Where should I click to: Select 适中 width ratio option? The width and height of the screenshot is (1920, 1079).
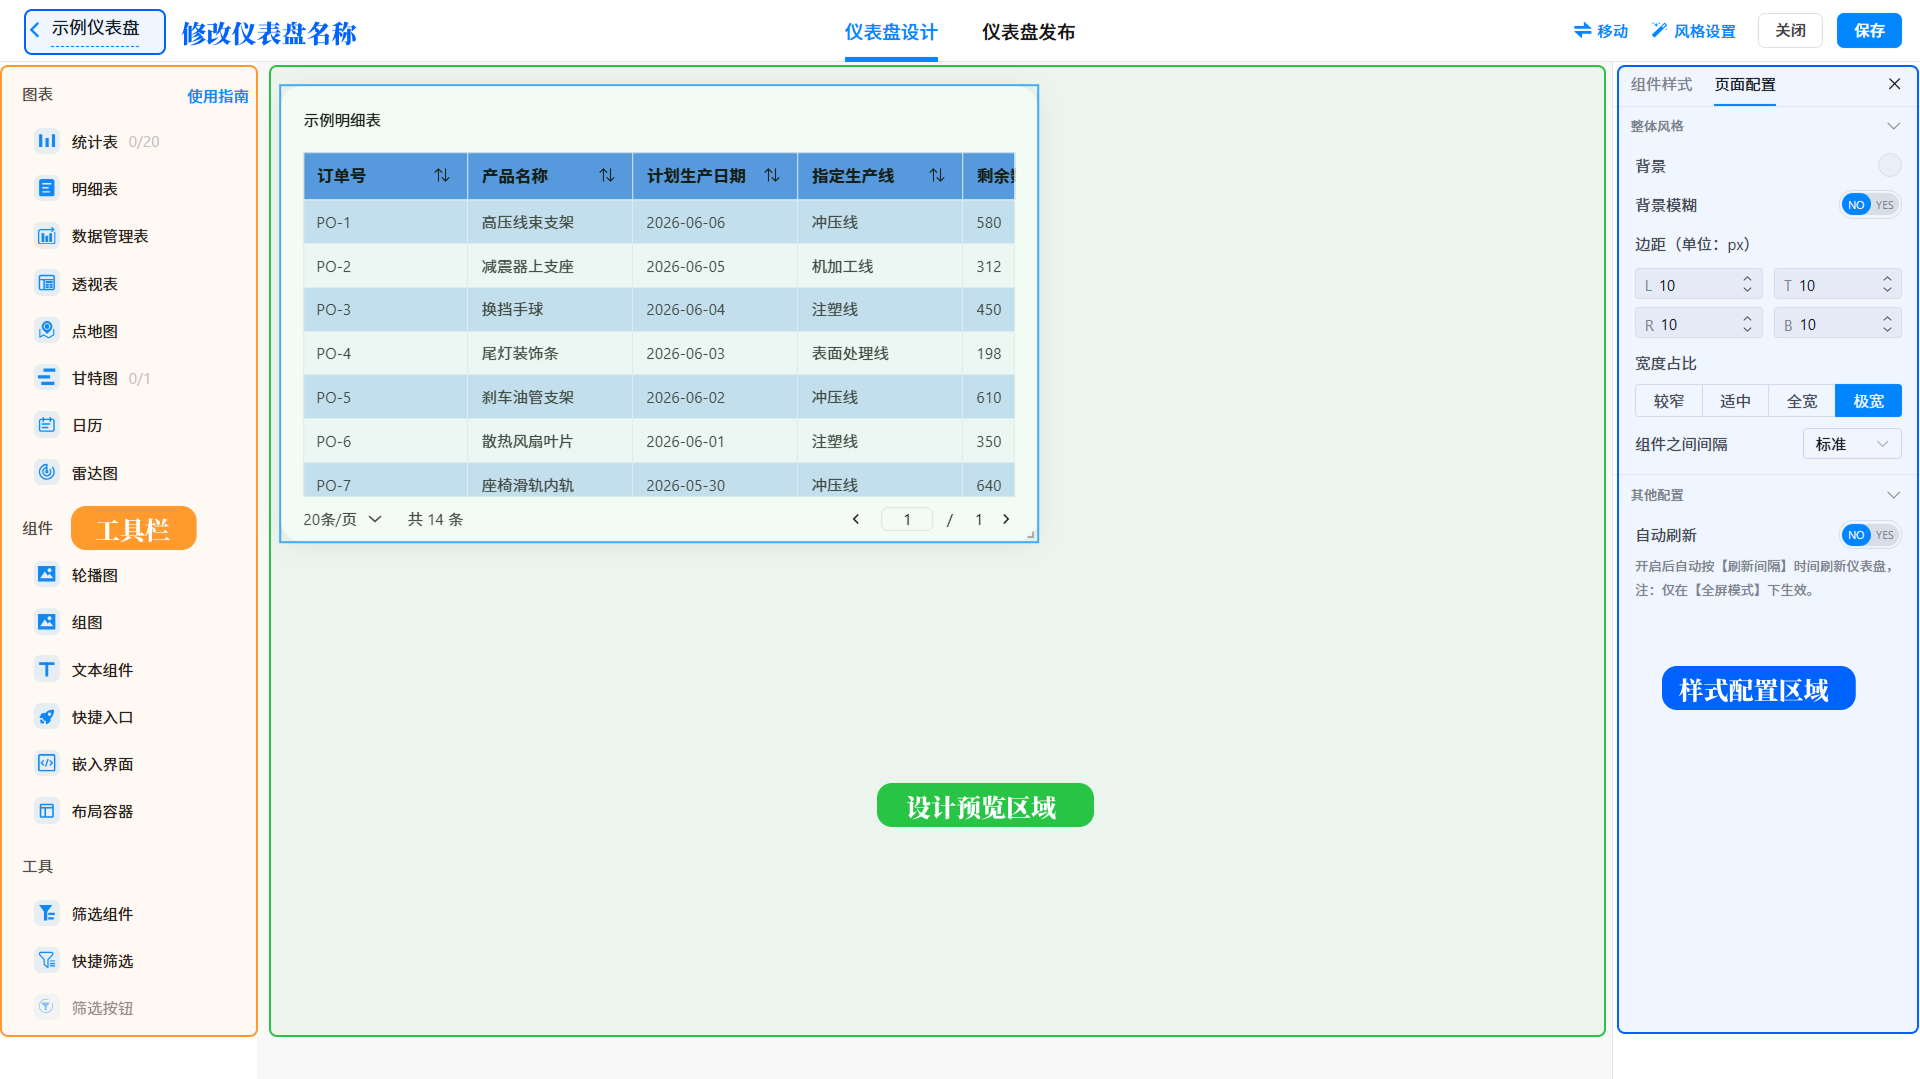pos(1735,401)
